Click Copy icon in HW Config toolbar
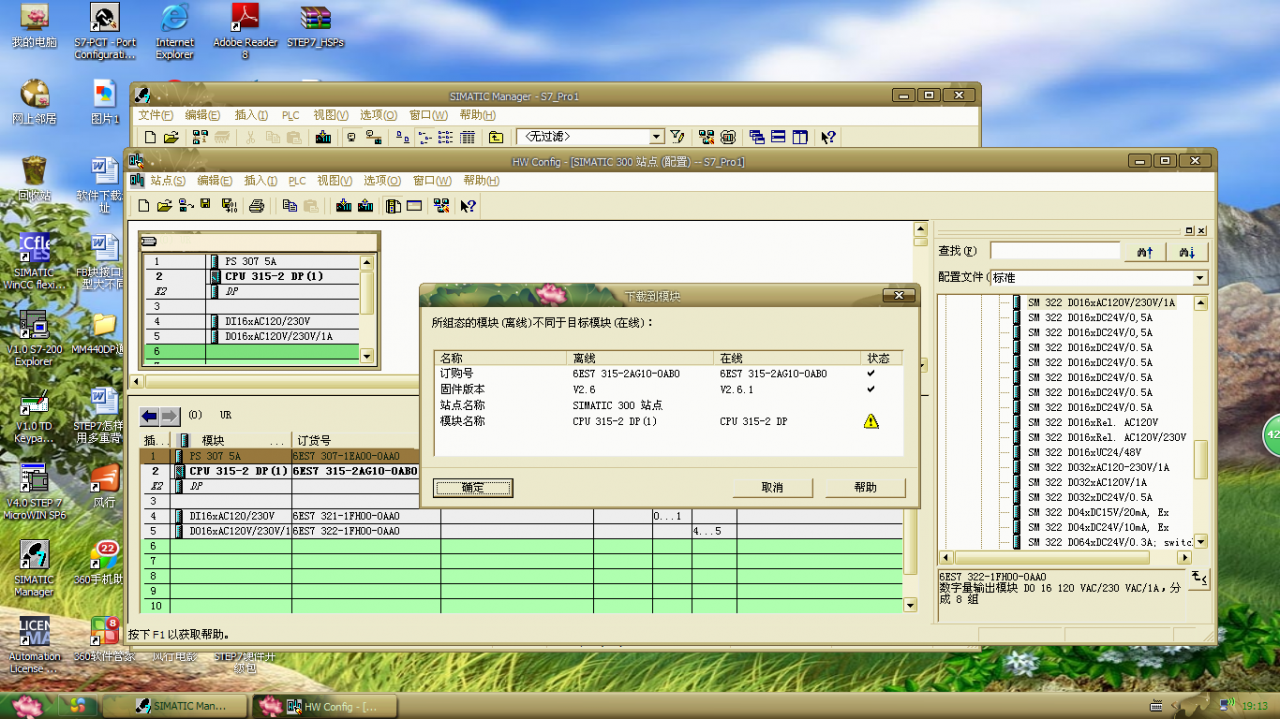The image size is (1280, 719). pos(290,206)
